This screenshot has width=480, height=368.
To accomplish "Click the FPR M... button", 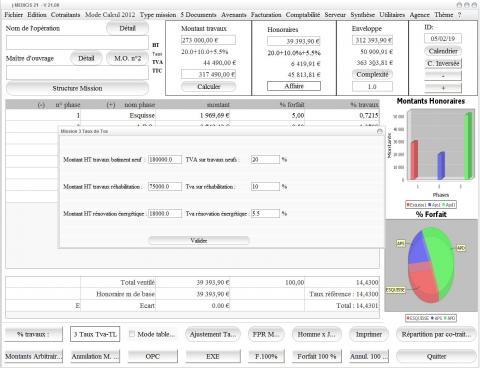I will 266,334.
